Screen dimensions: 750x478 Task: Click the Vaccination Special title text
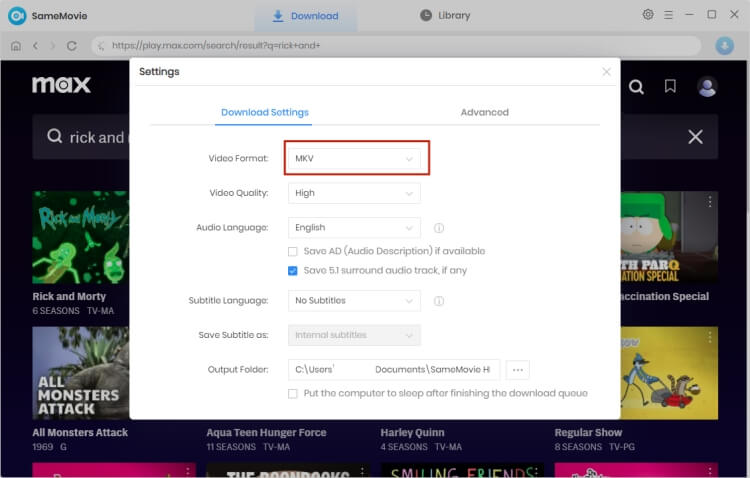click(x=664, y=297)
